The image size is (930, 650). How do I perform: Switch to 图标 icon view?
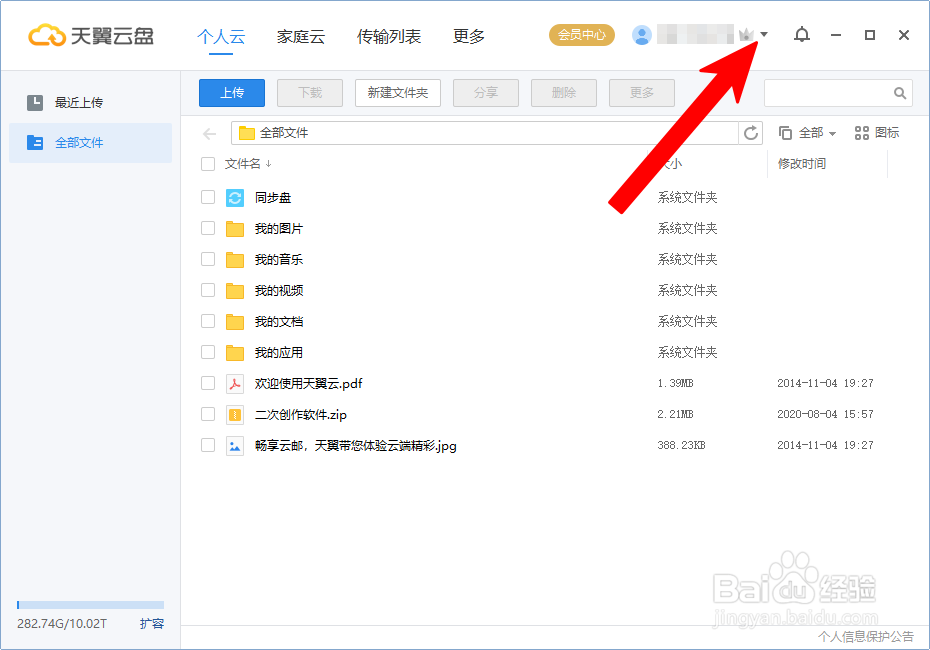(x=877, y=133)
